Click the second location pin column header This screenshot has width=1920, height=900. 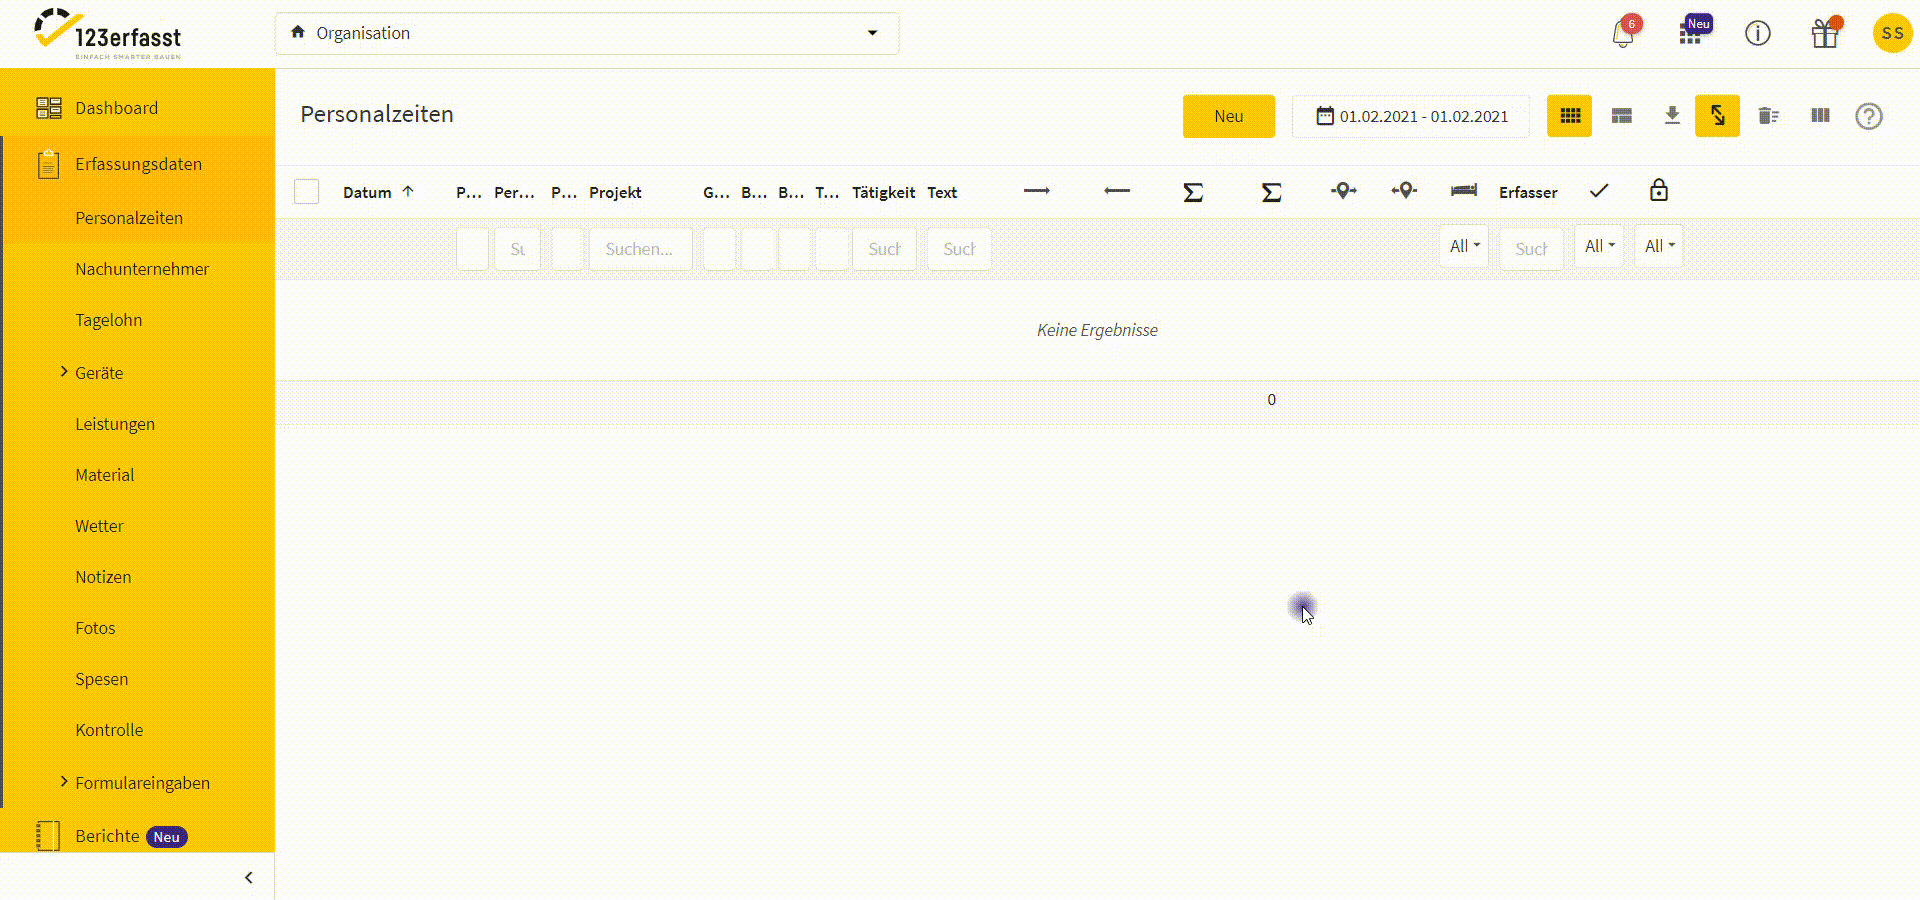(1404, 190)
